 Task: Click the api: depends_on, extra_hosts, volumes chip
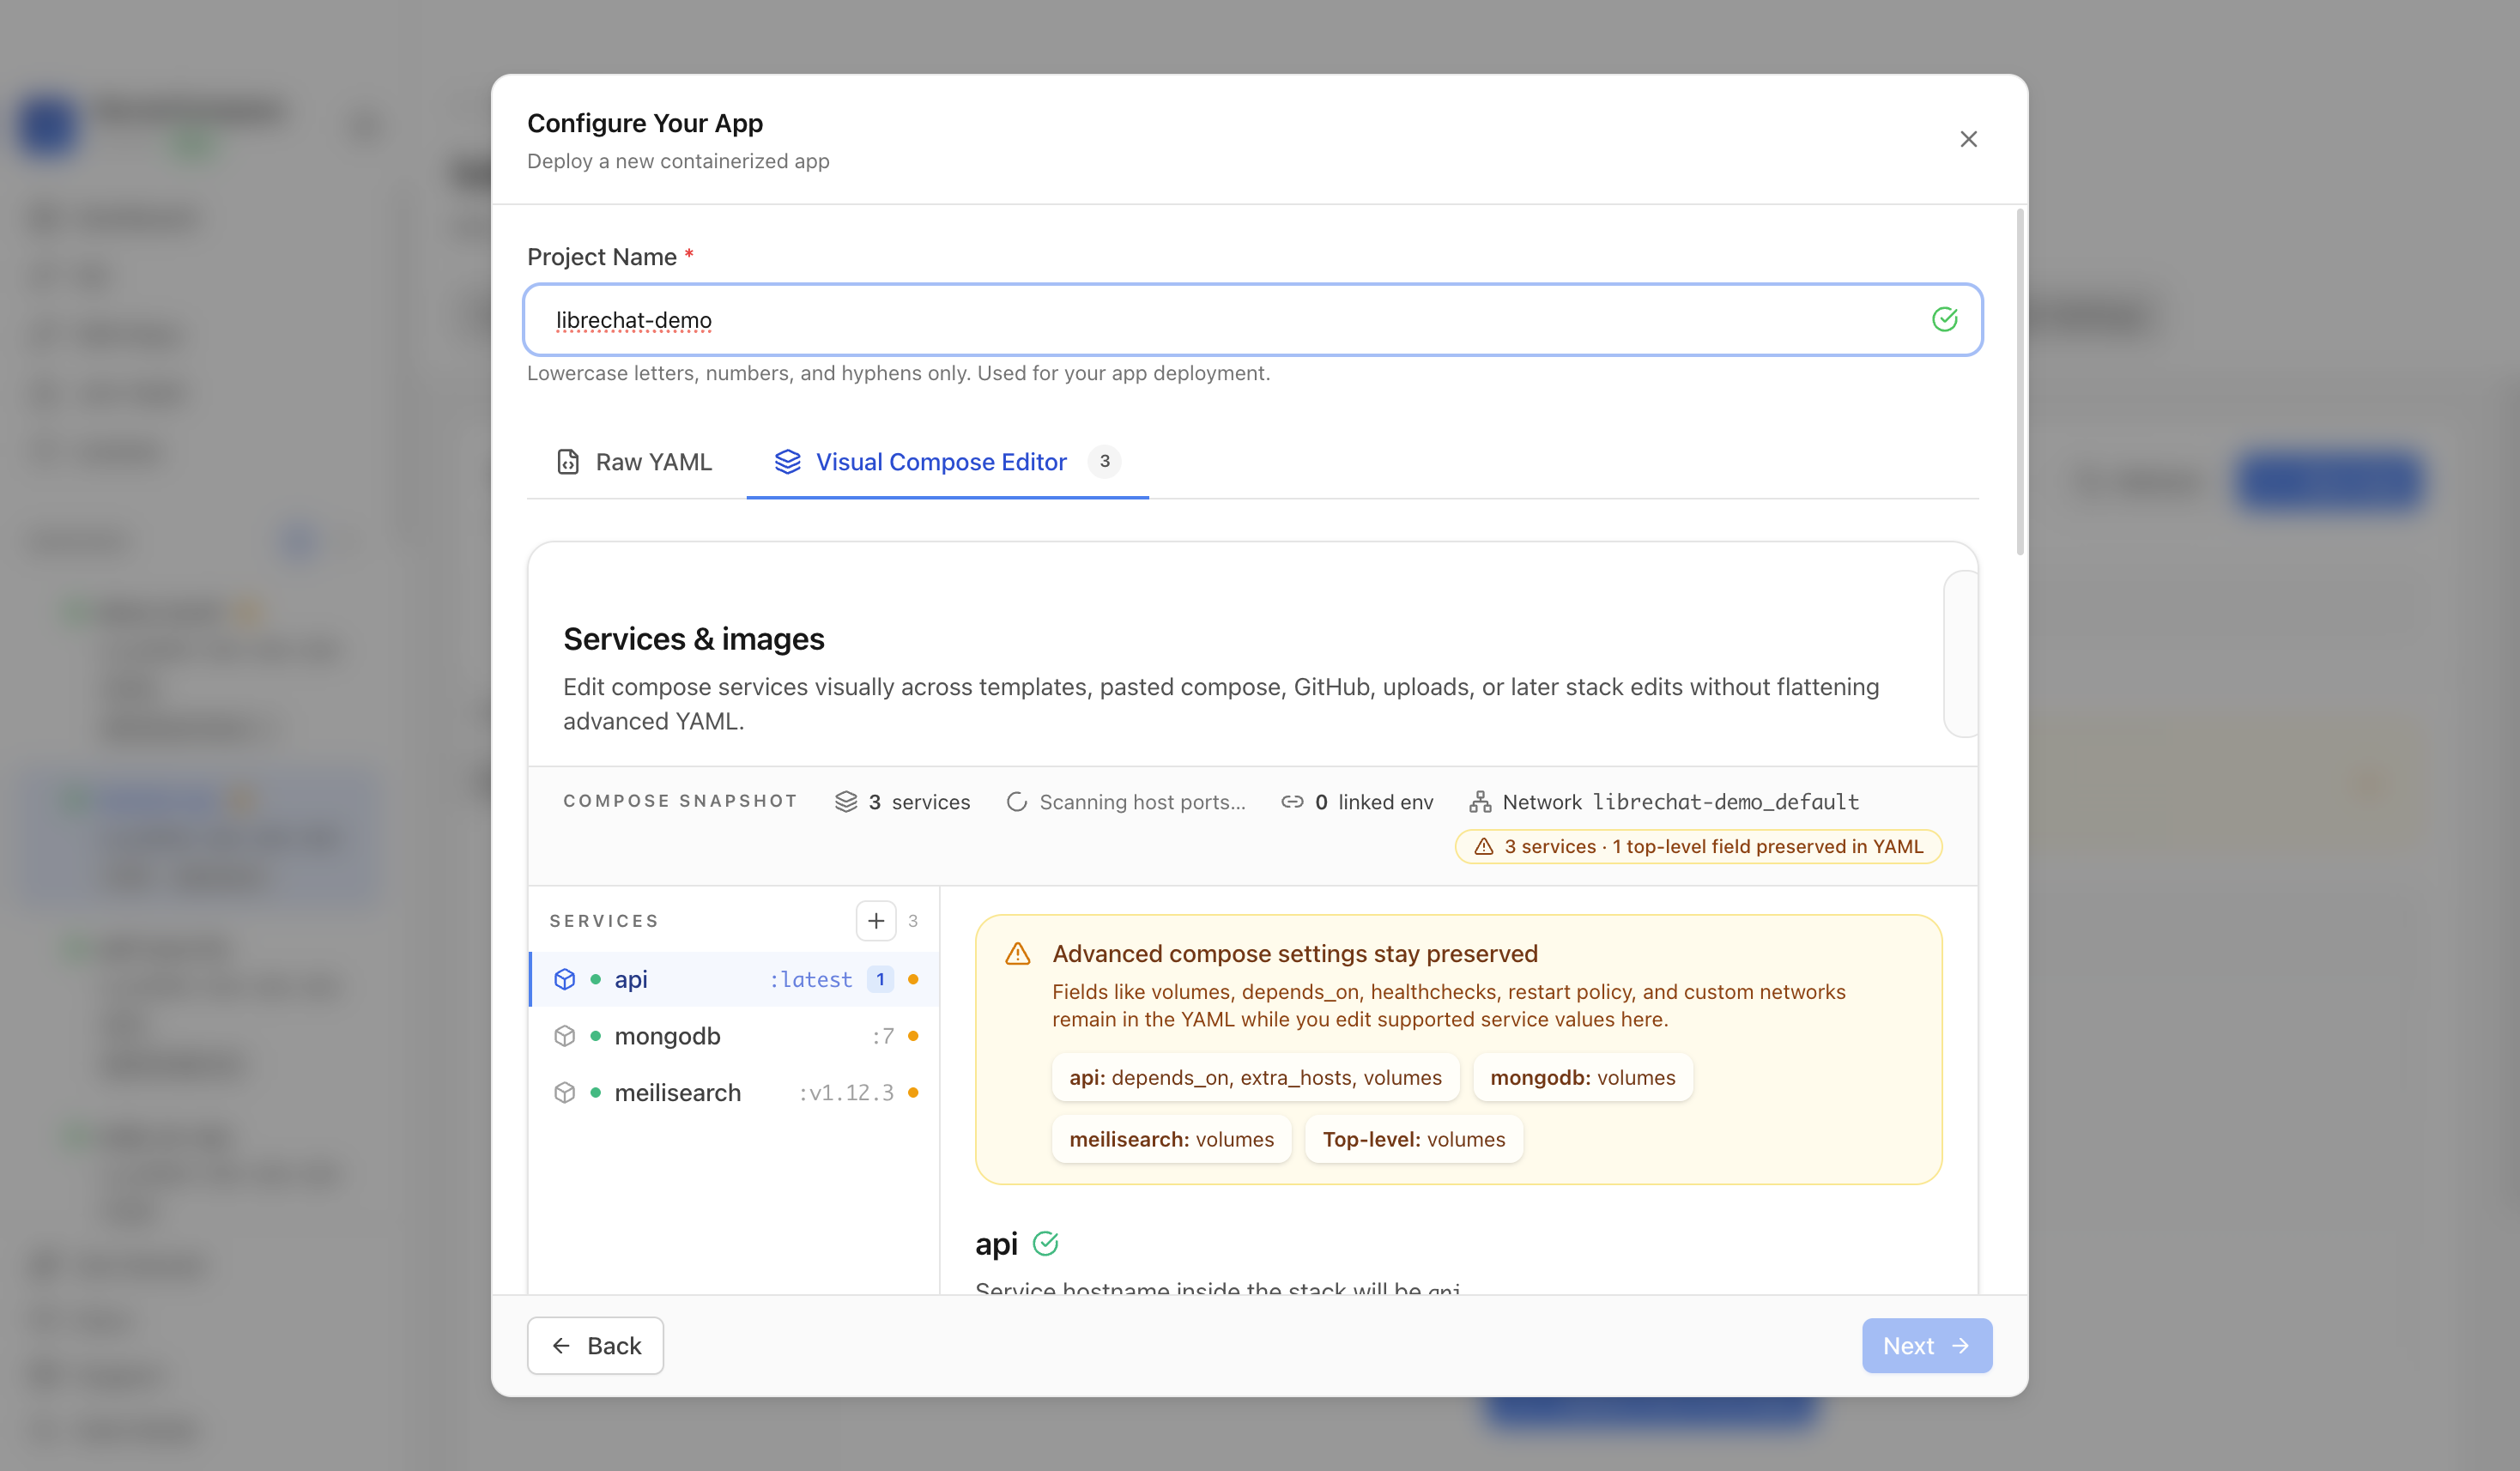point(1255,1078)
